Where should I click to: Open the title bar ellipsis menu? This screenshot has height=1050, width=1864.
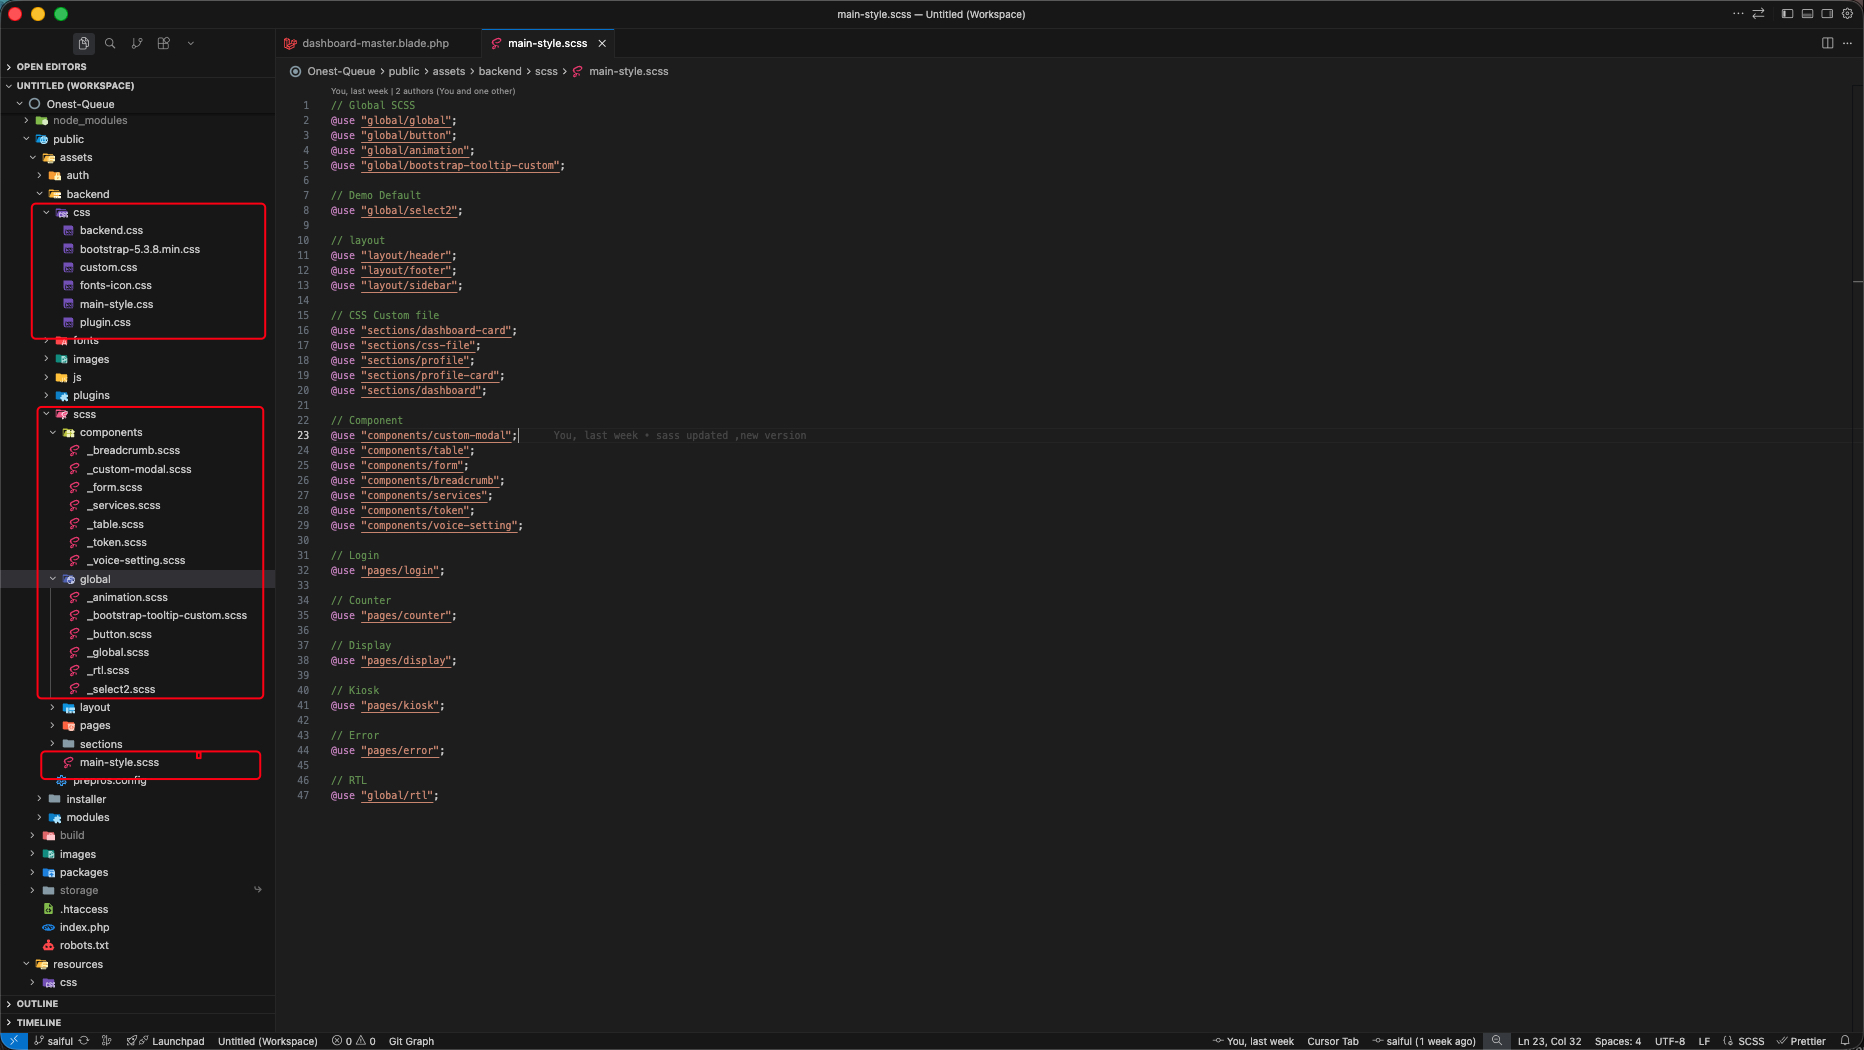click(1738, 14)
